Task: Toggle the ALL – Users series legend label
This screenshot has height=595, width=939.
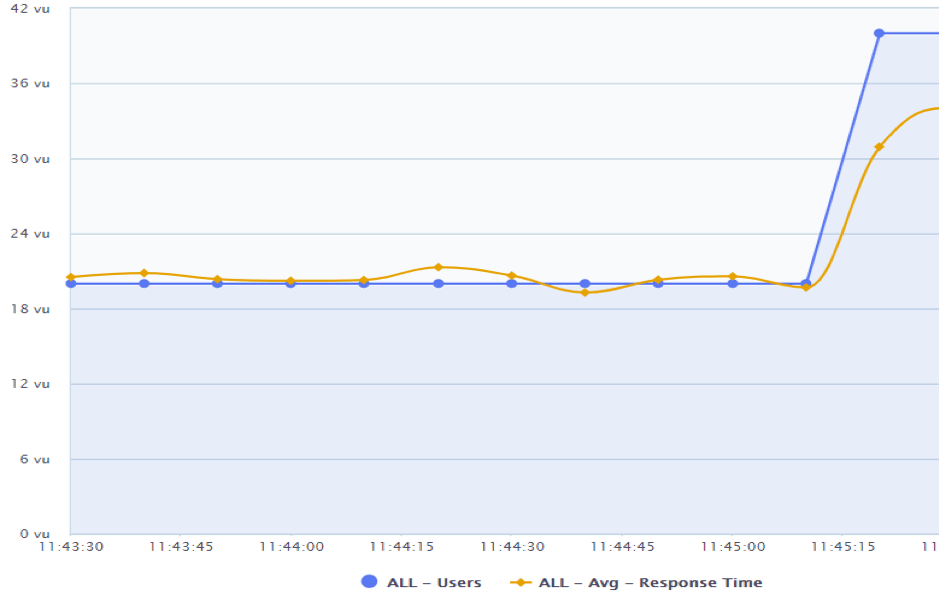Action: tap(433, 582)
